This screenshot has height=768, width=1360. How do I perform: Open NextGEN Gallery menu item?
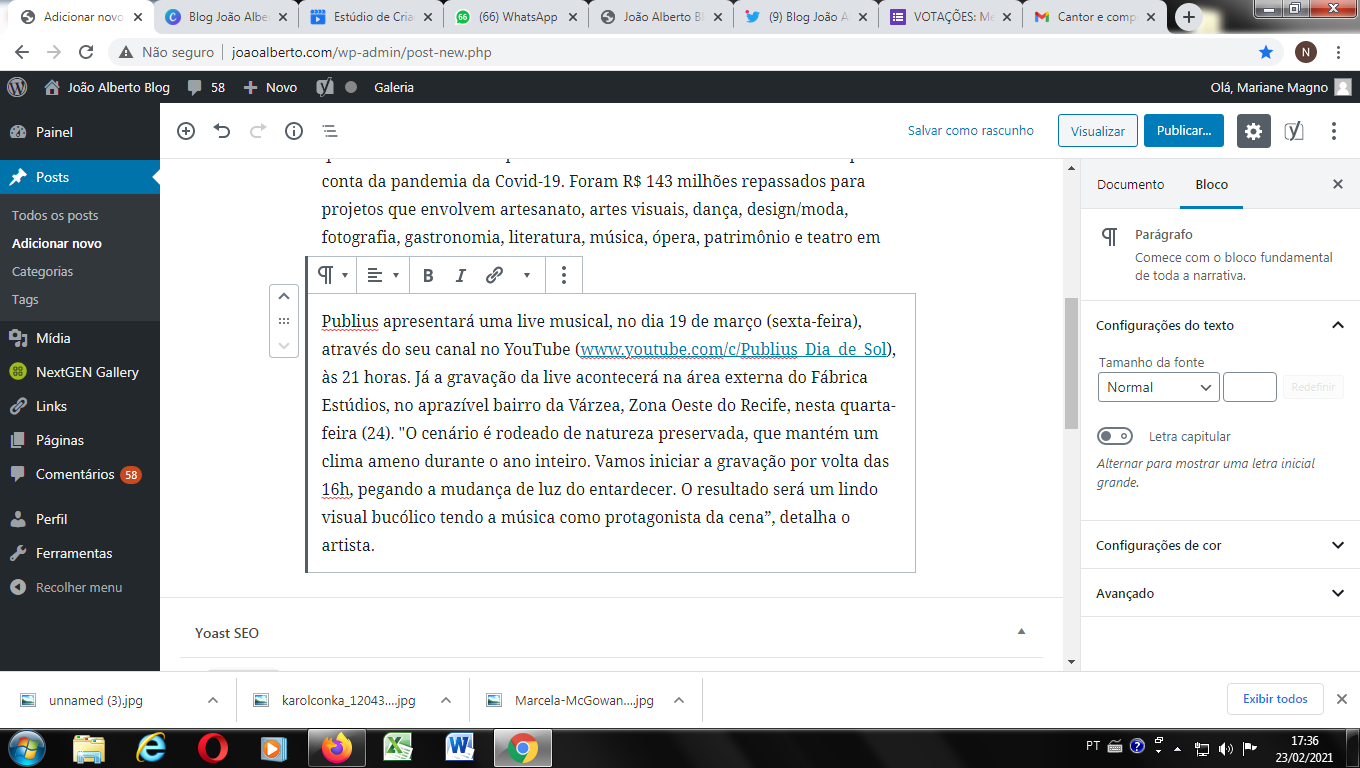[80, 372]
